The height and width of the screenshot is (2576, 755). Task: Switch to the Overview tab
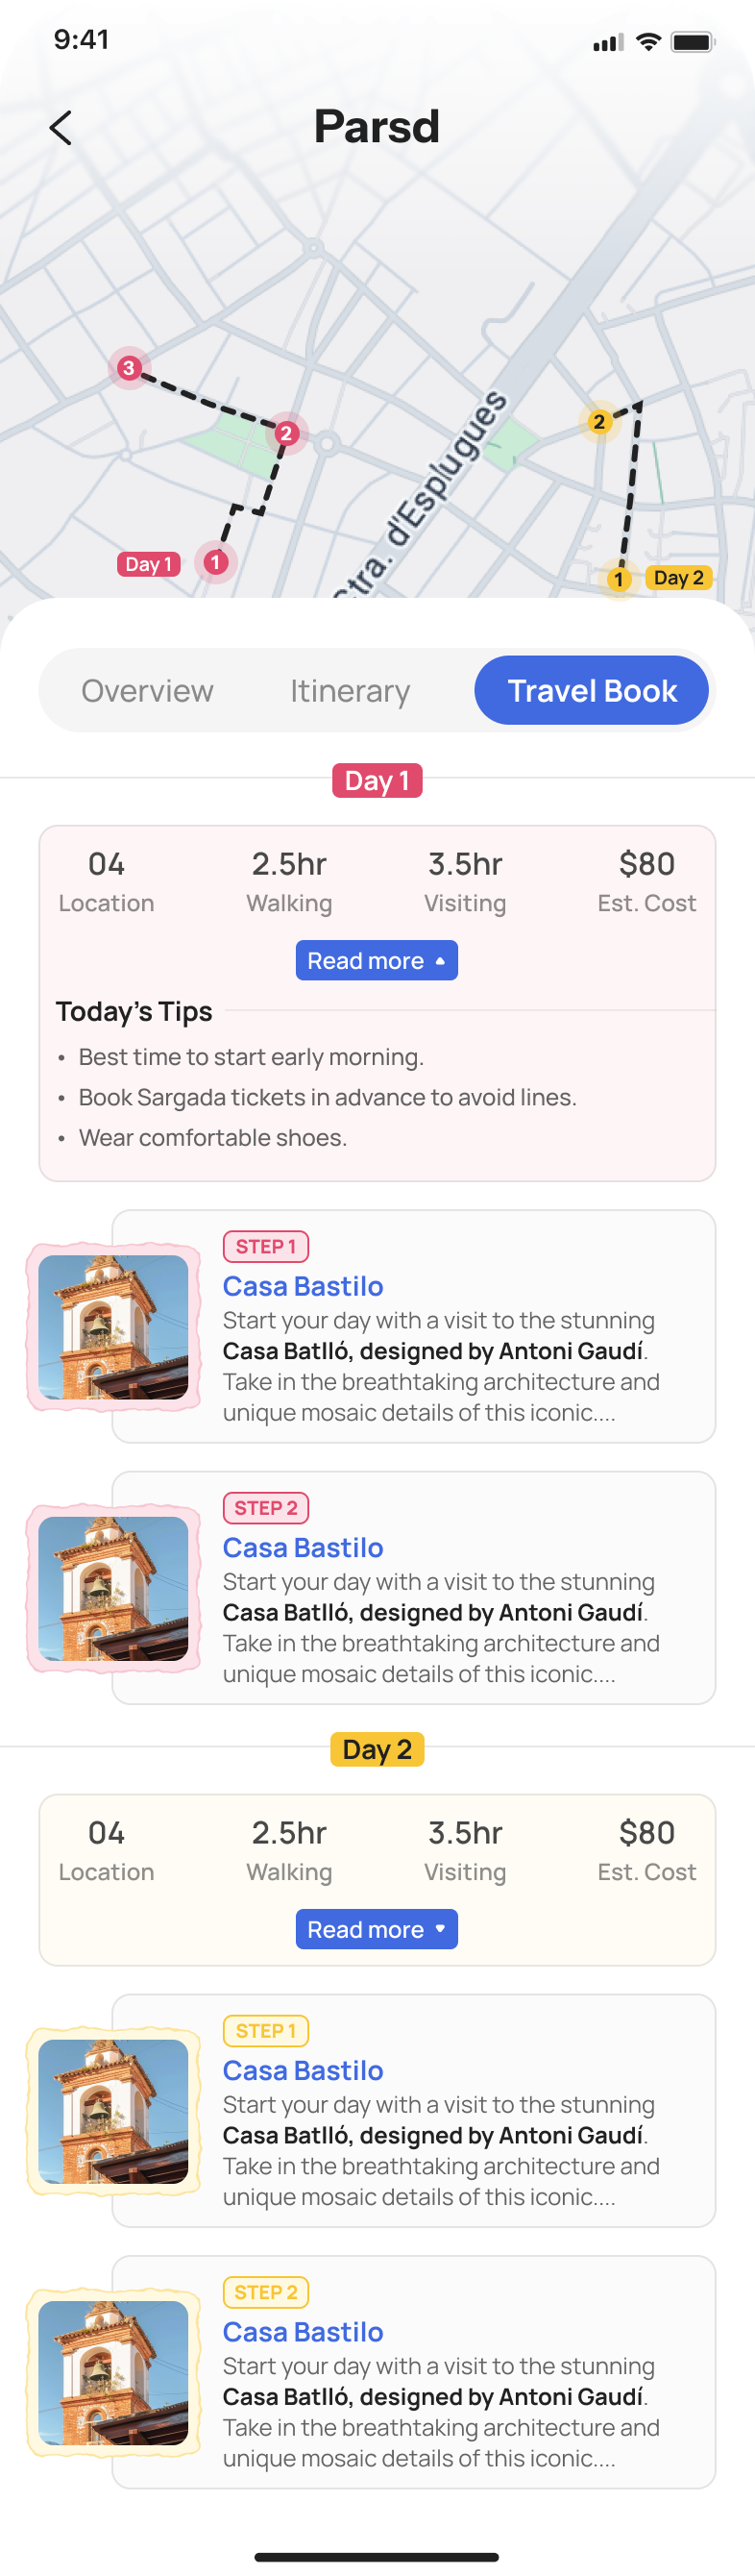(147, 690)
